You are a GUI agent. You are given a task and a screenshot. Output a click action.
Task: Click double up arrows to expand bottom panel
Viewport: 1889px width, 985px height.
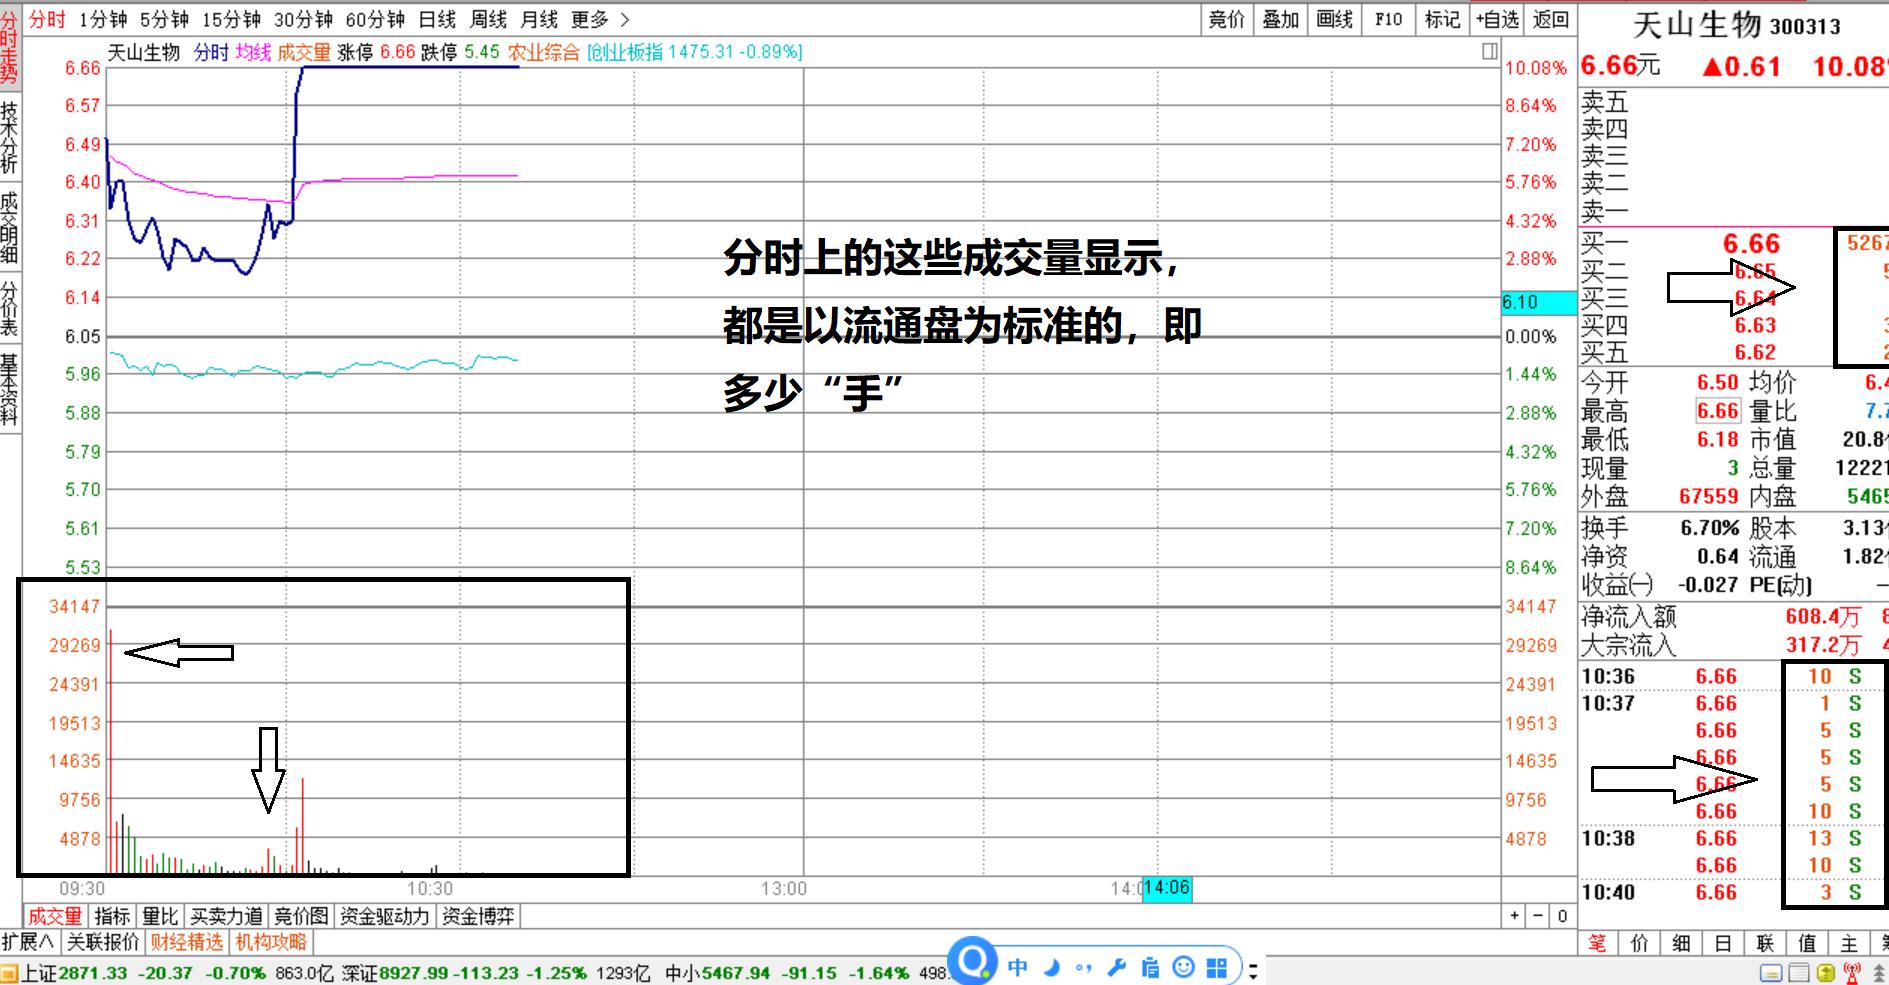1878,971
